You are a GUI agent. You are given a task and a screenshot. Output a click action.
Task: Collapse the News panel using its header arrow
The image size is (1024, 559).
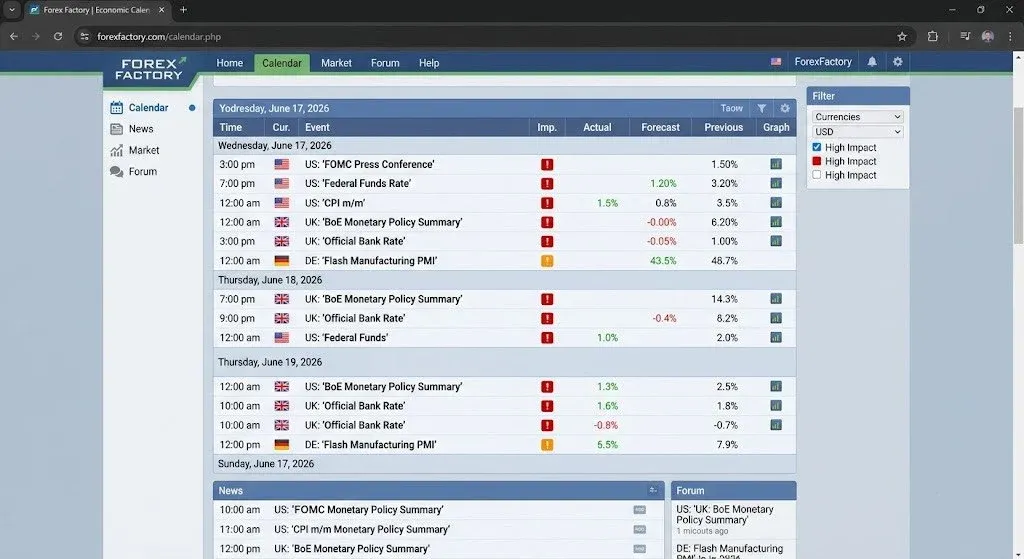click(652, 490)
